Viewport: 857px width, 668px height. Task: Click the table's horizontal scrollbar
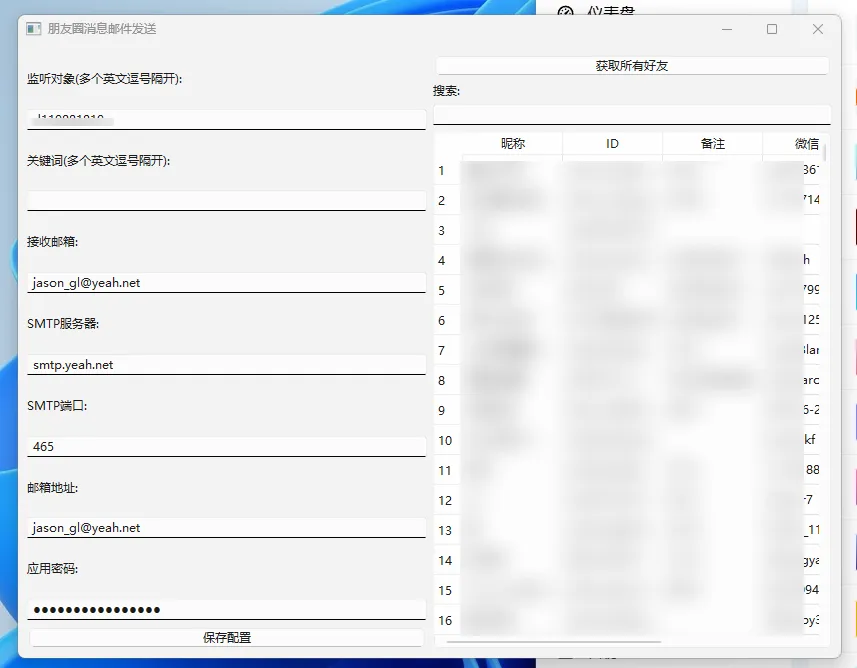point(553,641)
